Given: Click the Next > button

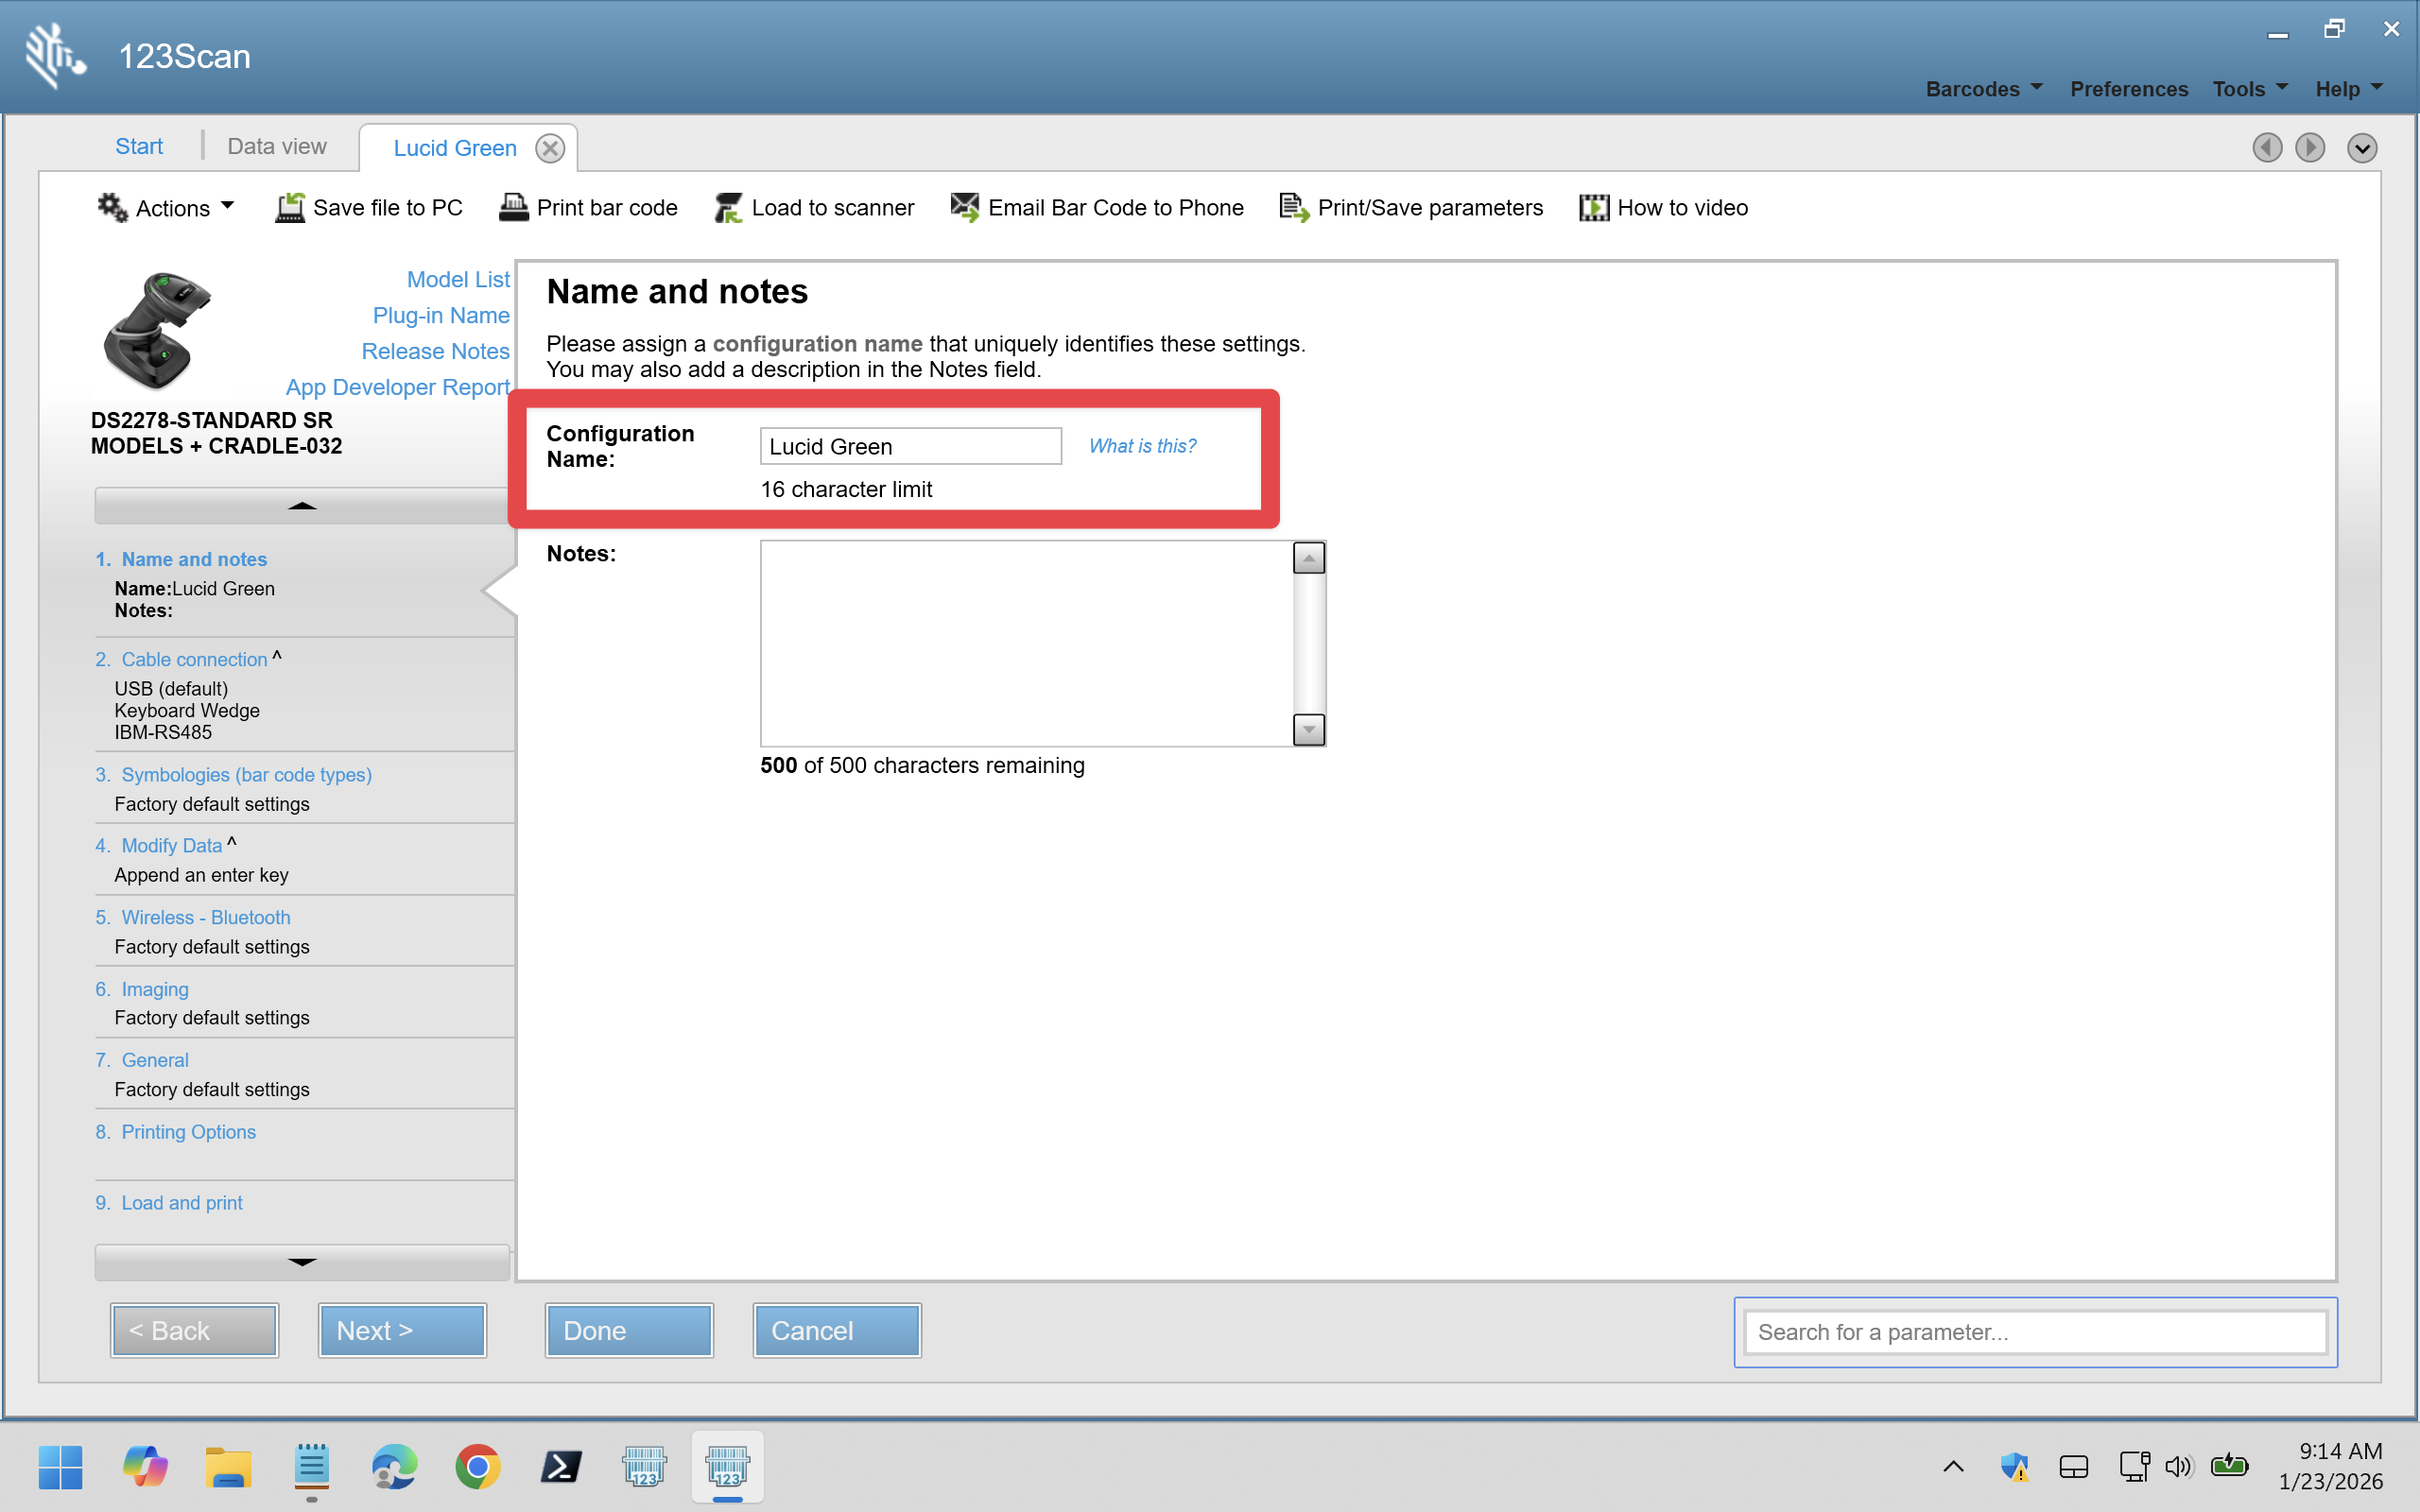Looking at the screenshot, I should pos(402,1330).
